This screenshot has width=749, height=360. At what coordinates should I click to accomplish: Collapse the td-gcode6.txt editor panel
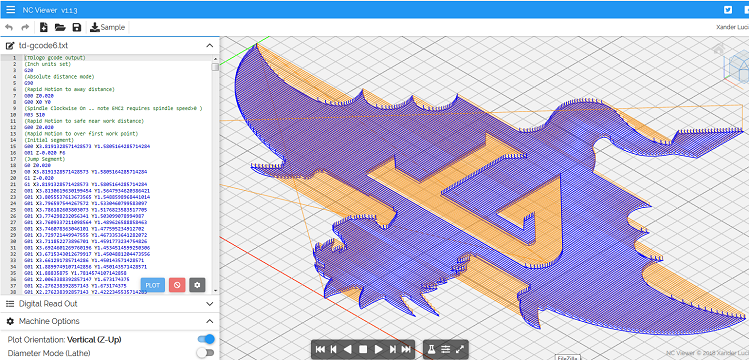click(x=209, y=46)
